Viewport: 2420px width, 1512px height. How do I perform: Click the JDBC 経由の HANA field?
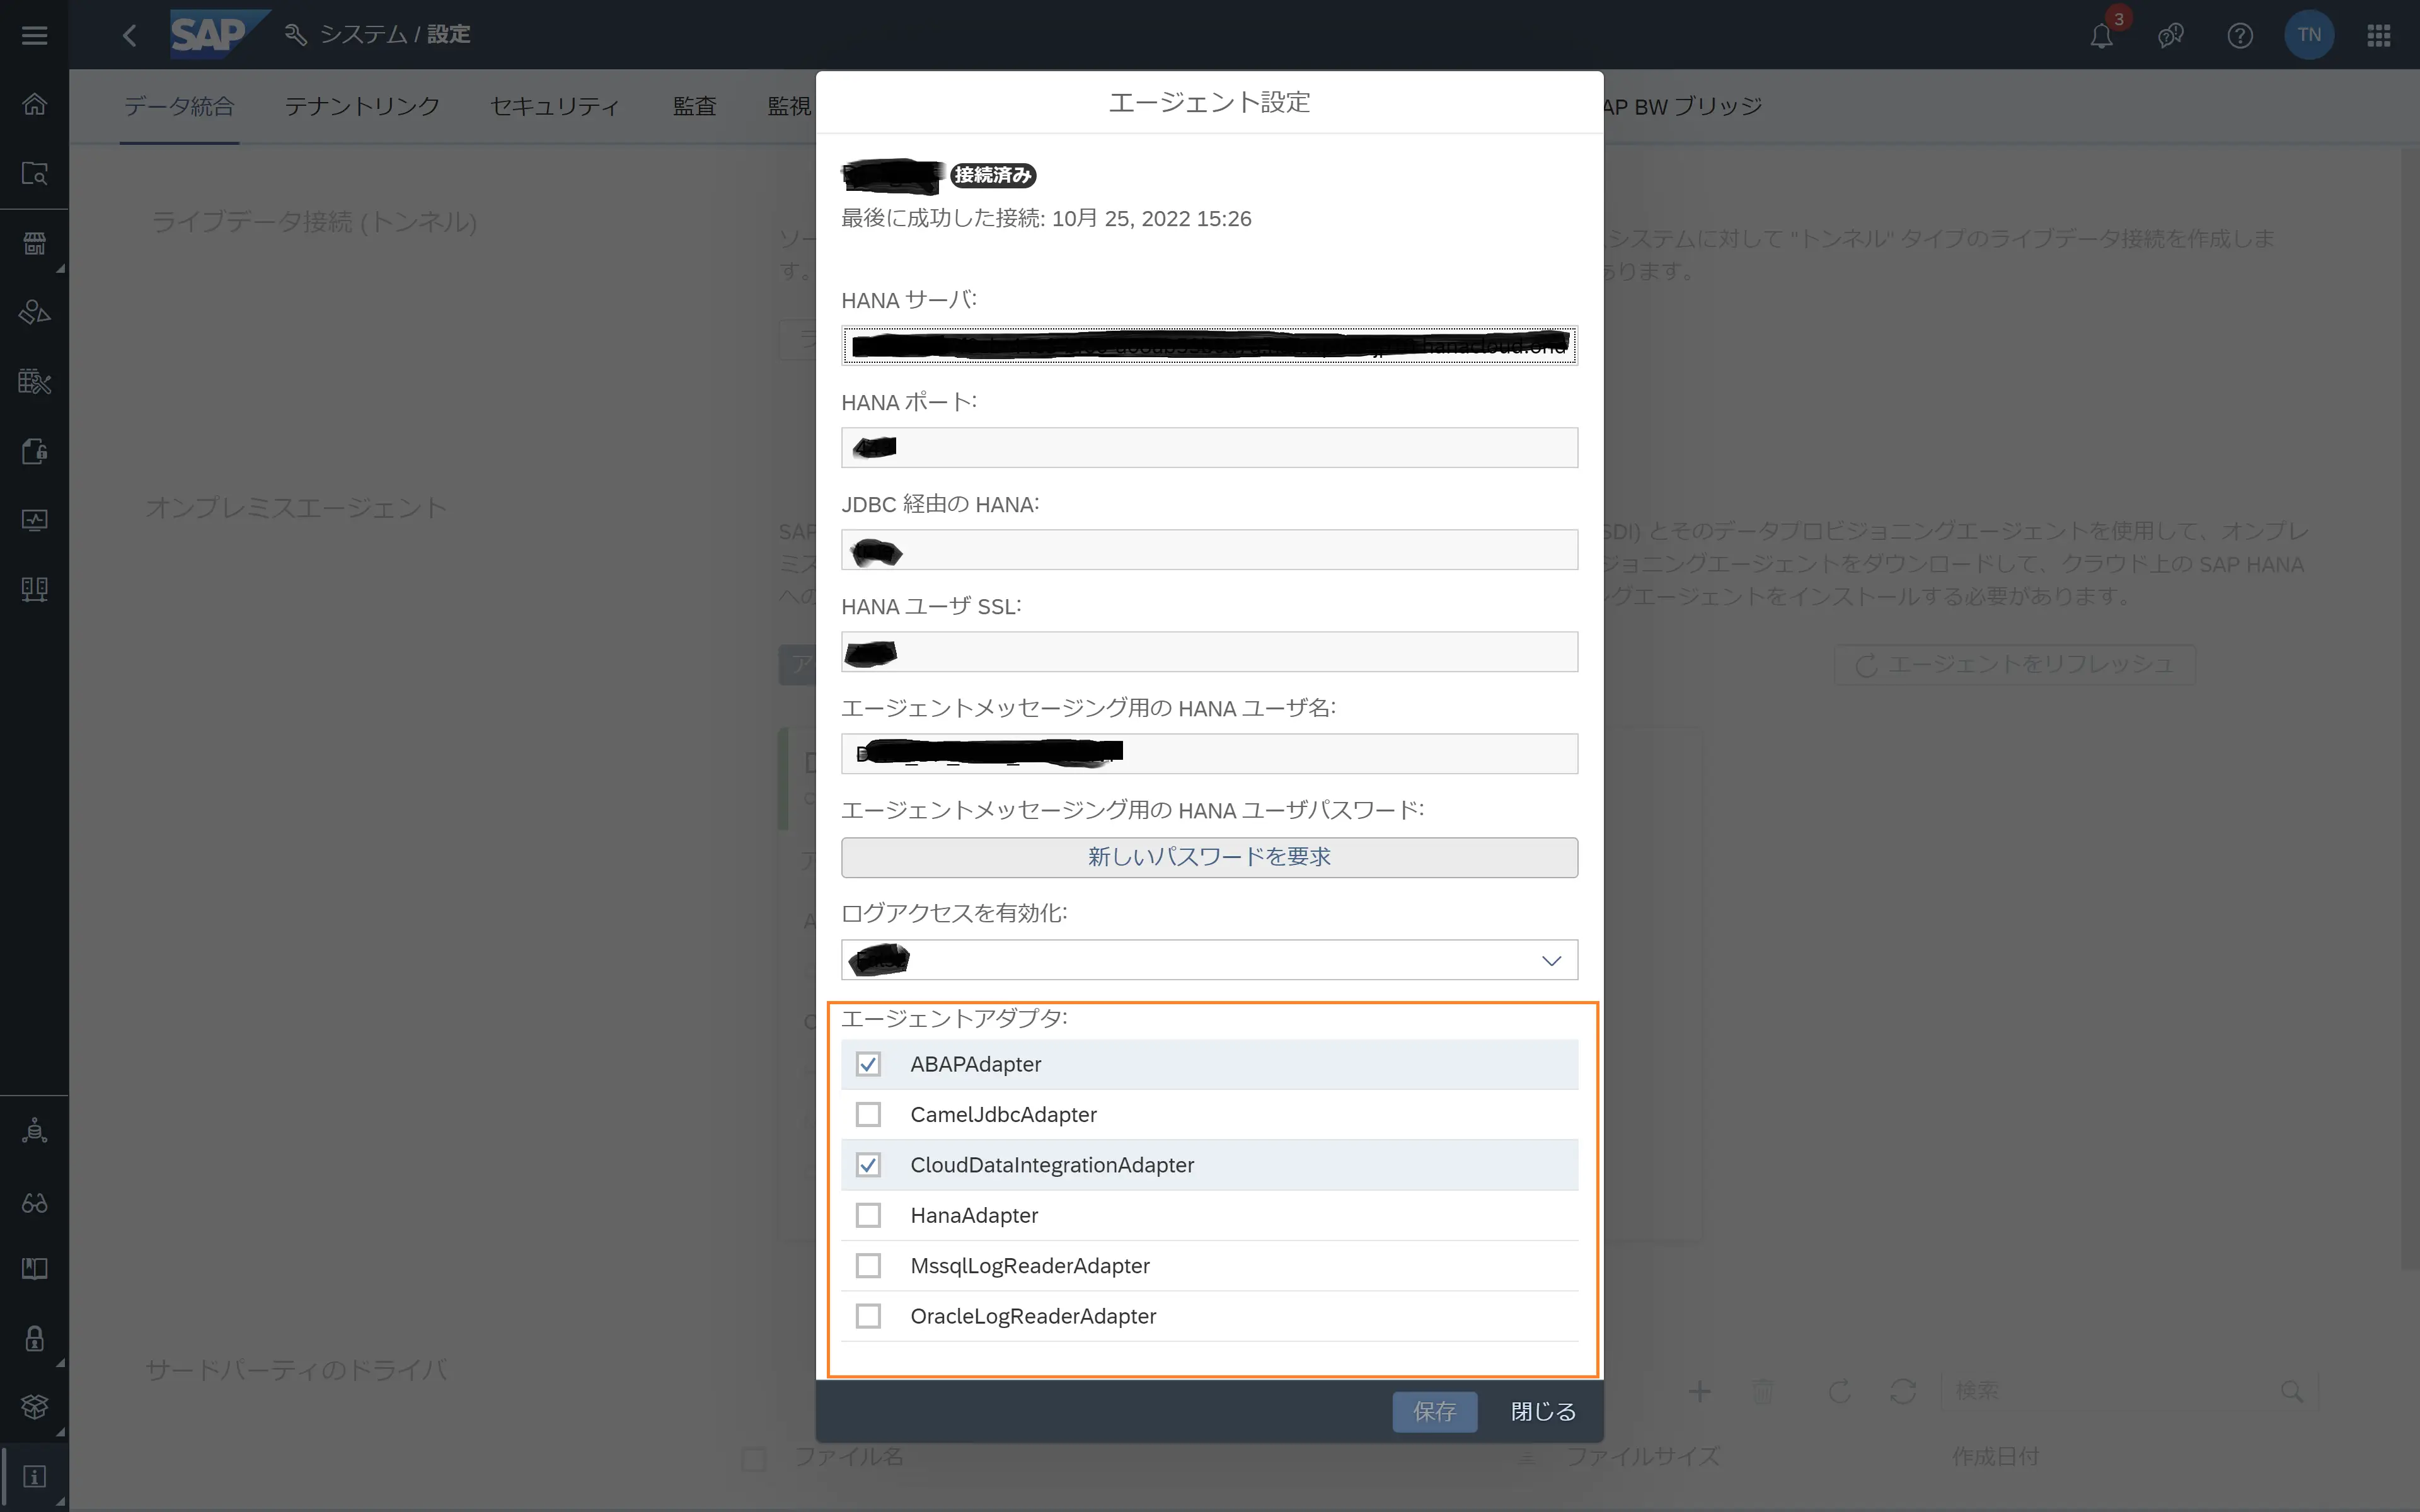point(1209,550)
